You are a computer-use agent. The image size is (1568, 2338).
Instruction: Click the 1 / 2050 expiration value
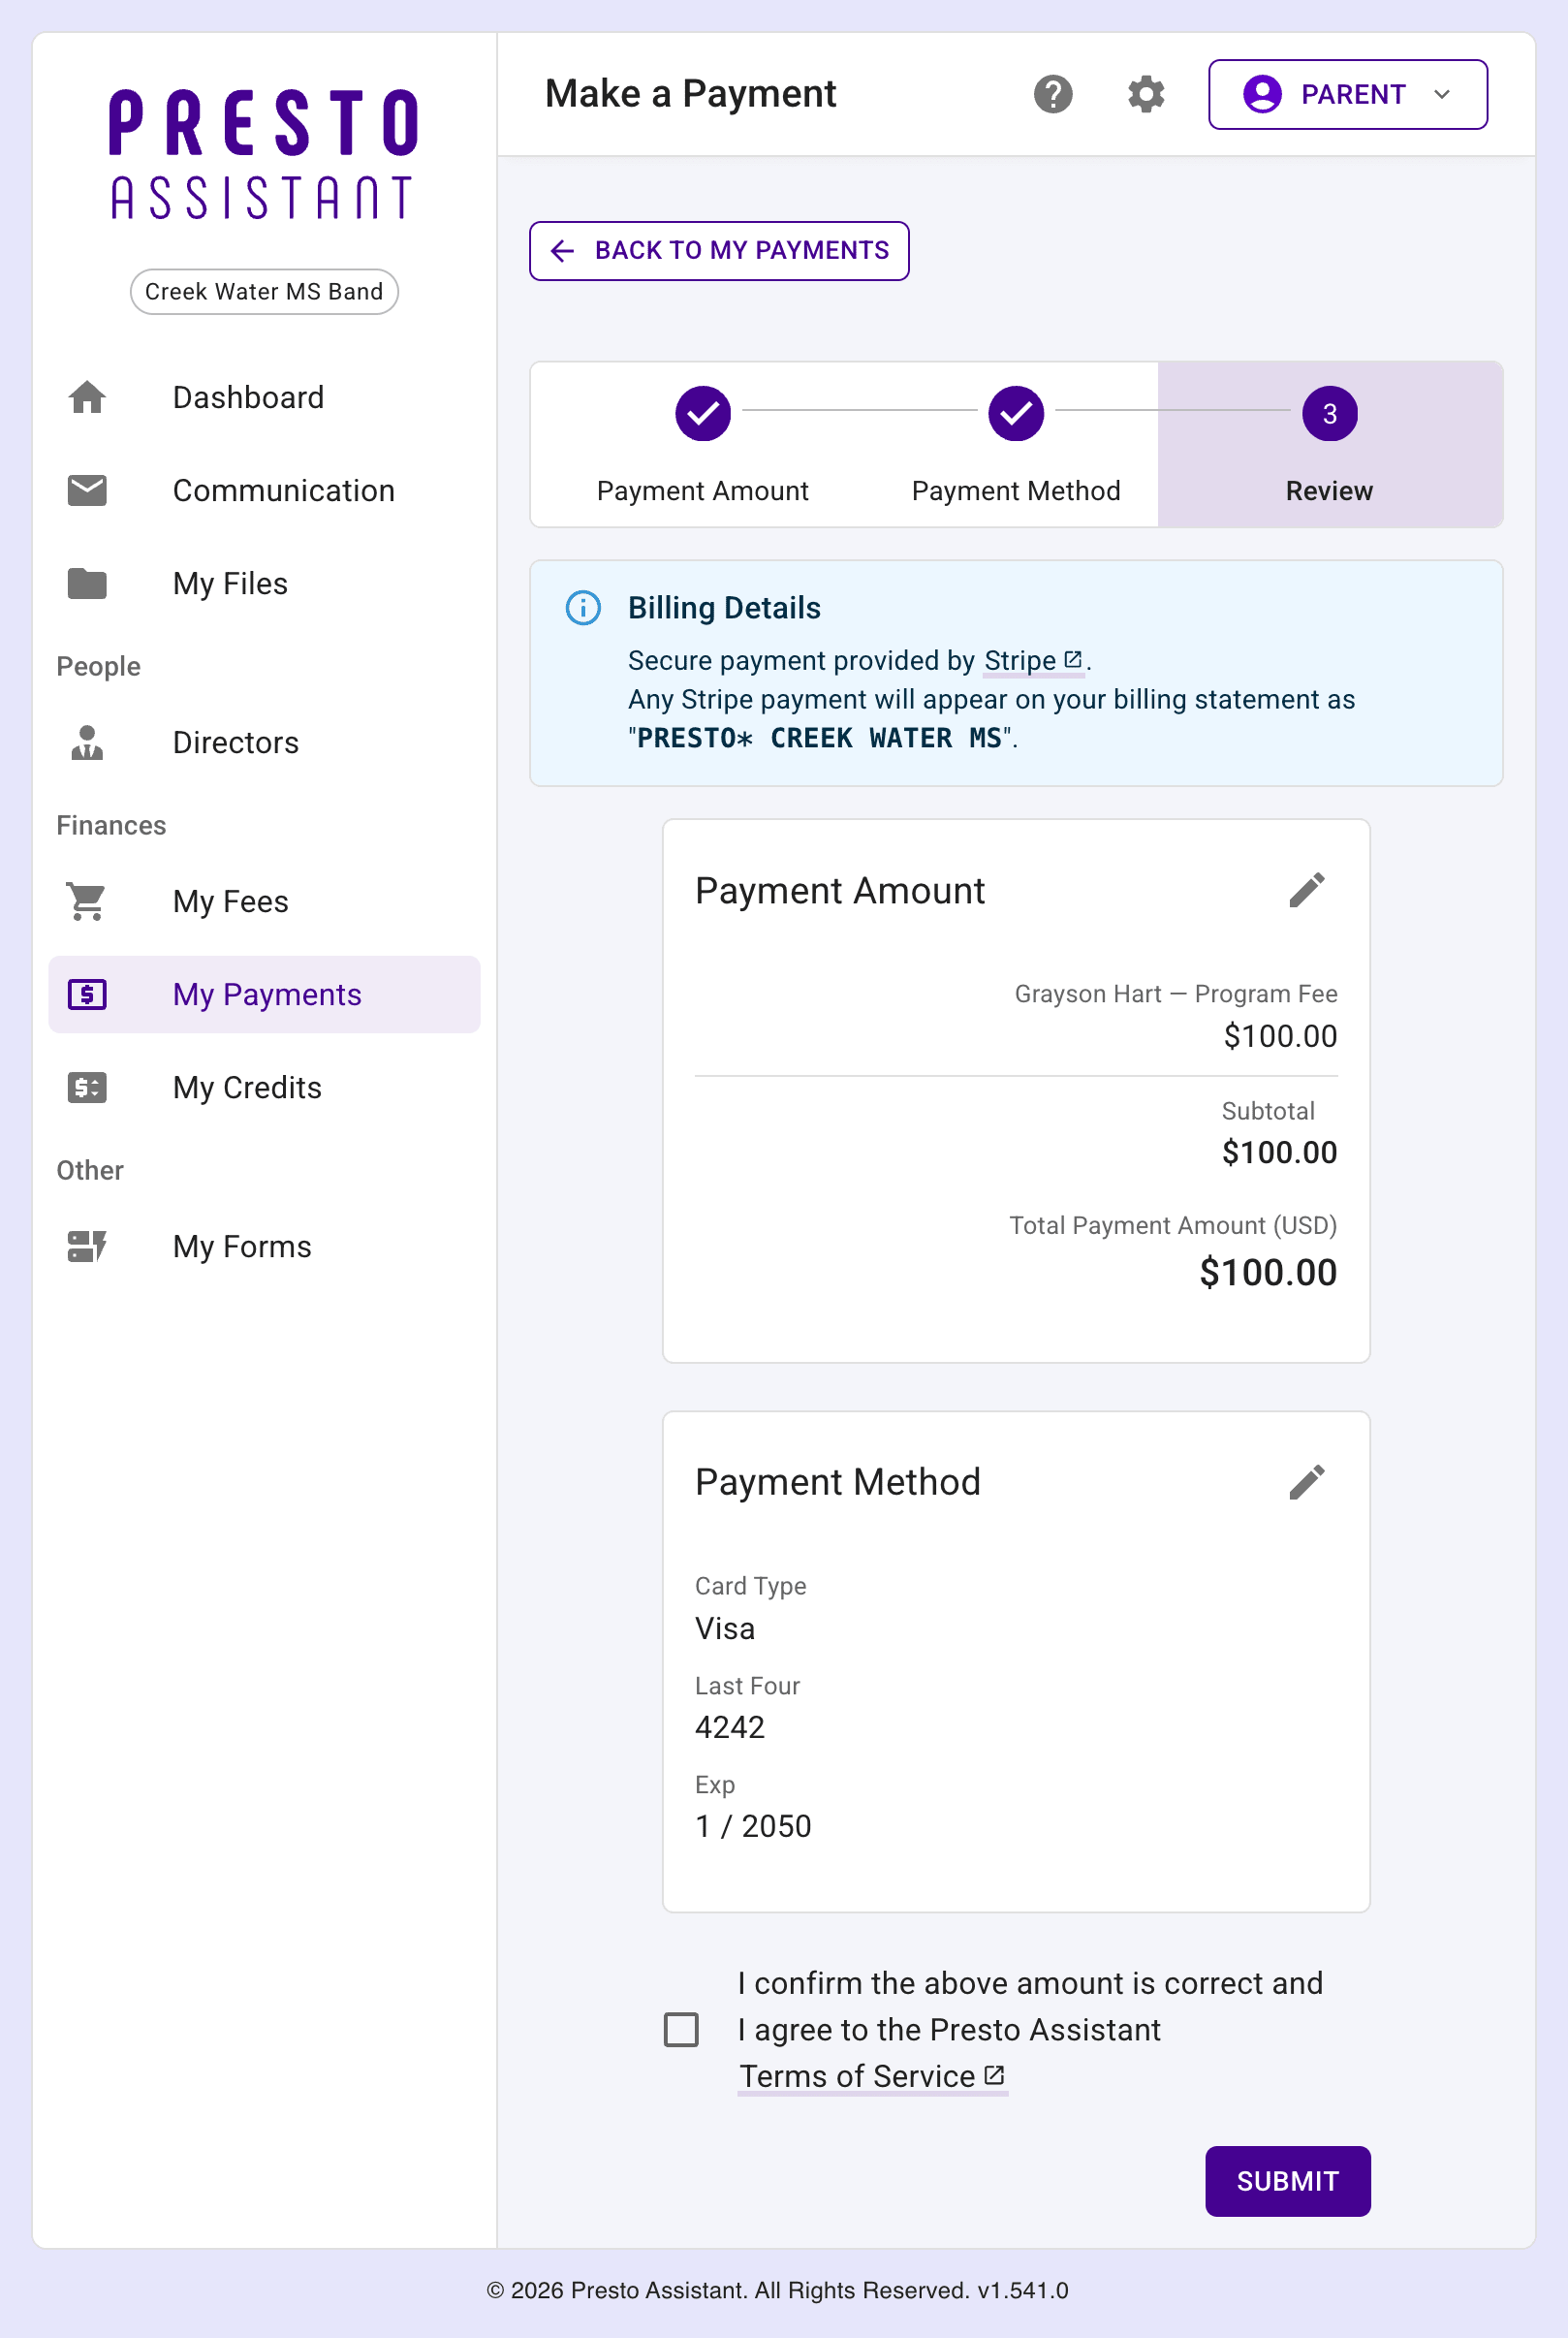[x=753, y=1826]
